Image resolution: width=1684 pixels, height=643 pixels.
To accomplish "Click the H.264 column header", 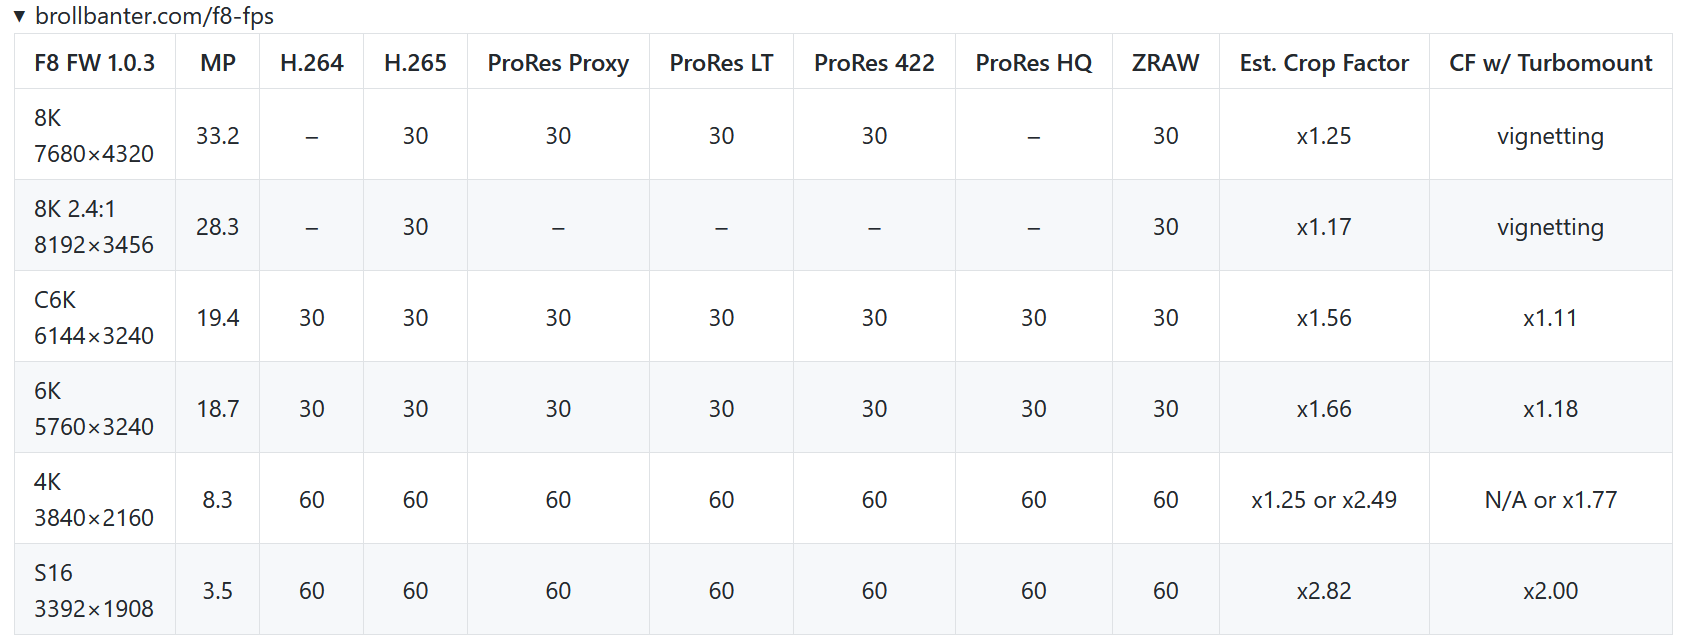I will point(312,63).
